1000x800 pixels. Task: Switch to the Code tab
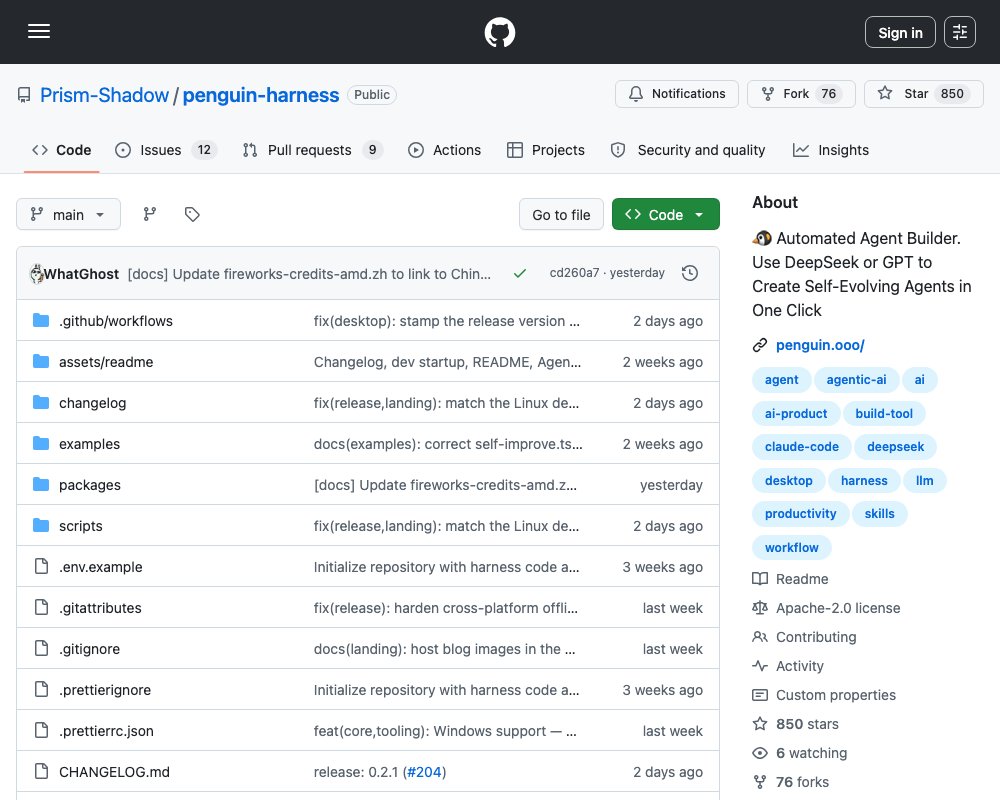(x=62, y=150)
